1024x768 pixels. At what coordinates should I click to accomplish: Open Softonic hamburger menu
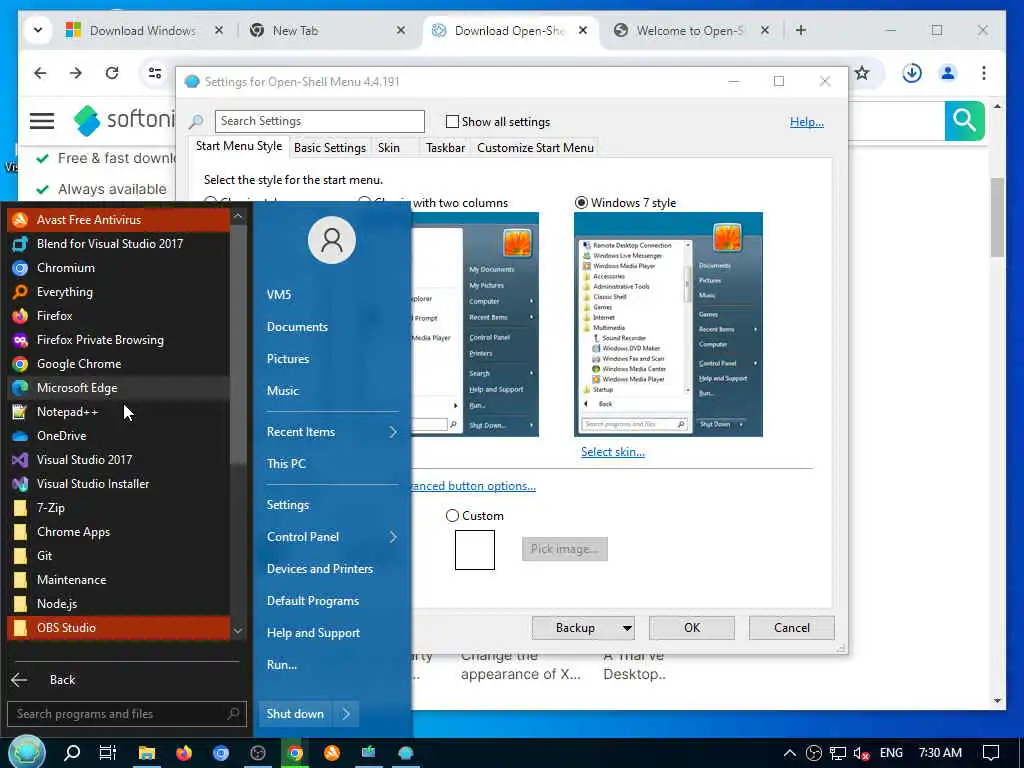pos(42,121)
